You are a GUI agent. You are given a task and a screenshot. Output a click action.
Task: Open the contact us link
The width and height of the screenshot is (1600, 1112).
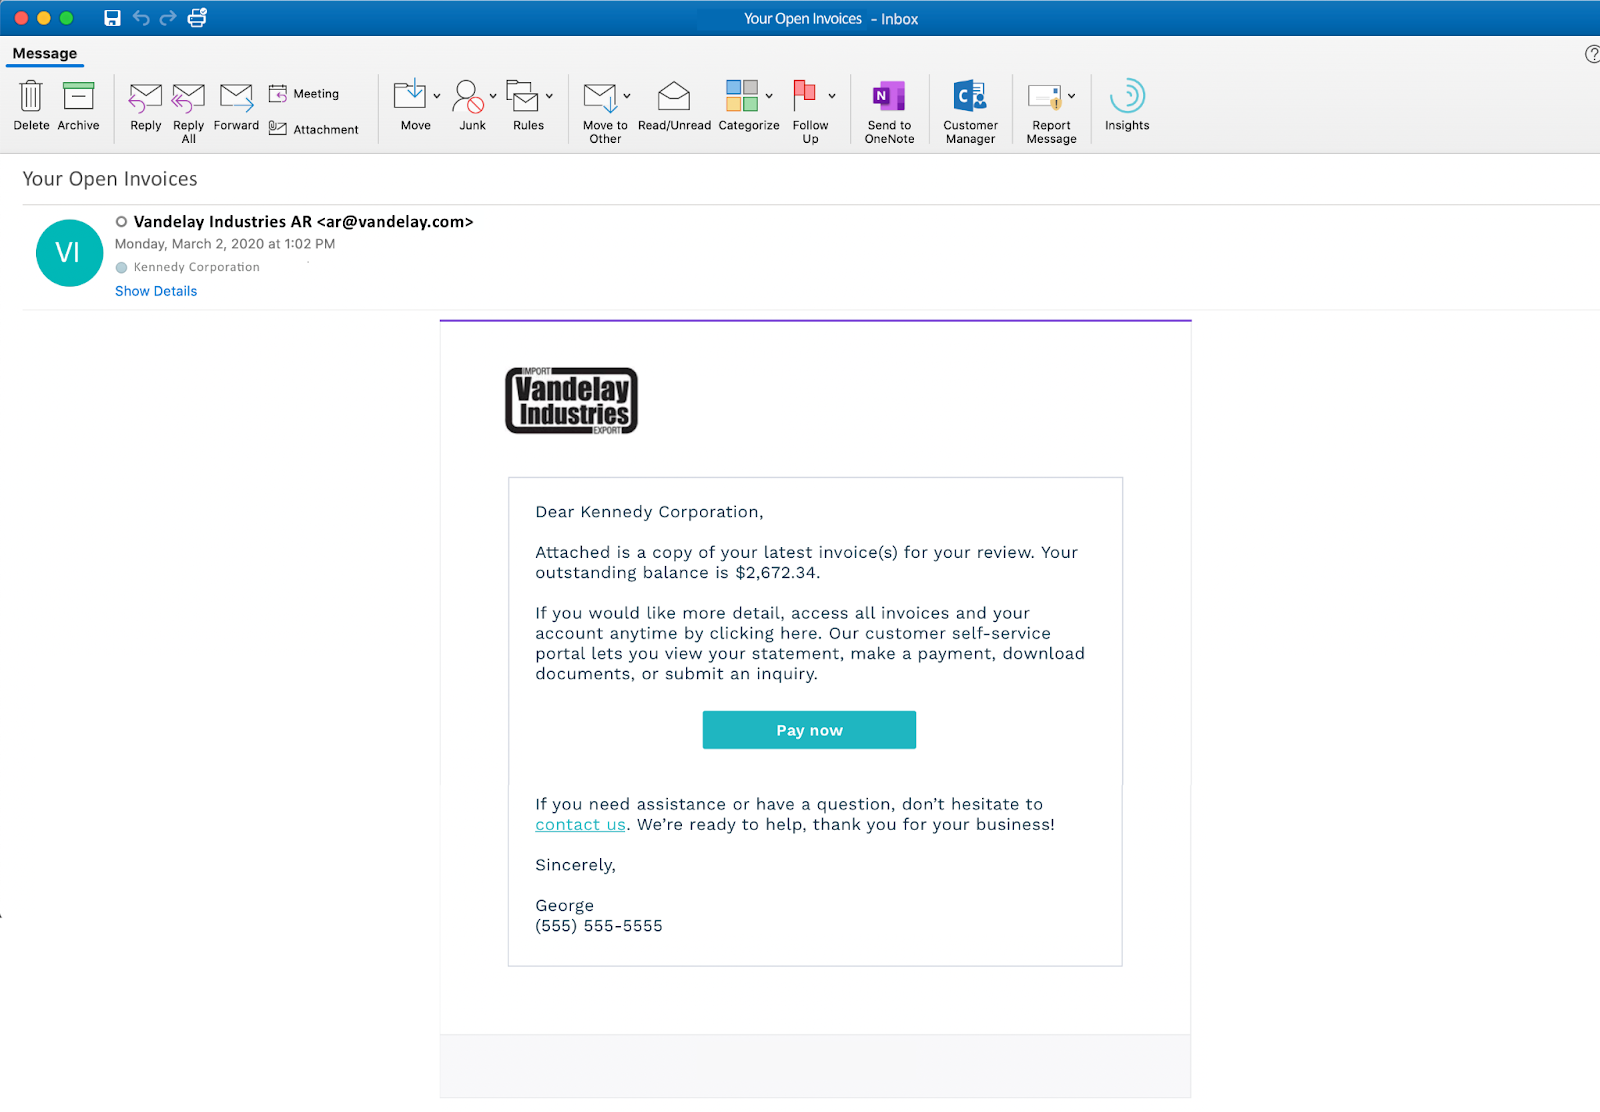pyautogui.click(x=580, y=825)
